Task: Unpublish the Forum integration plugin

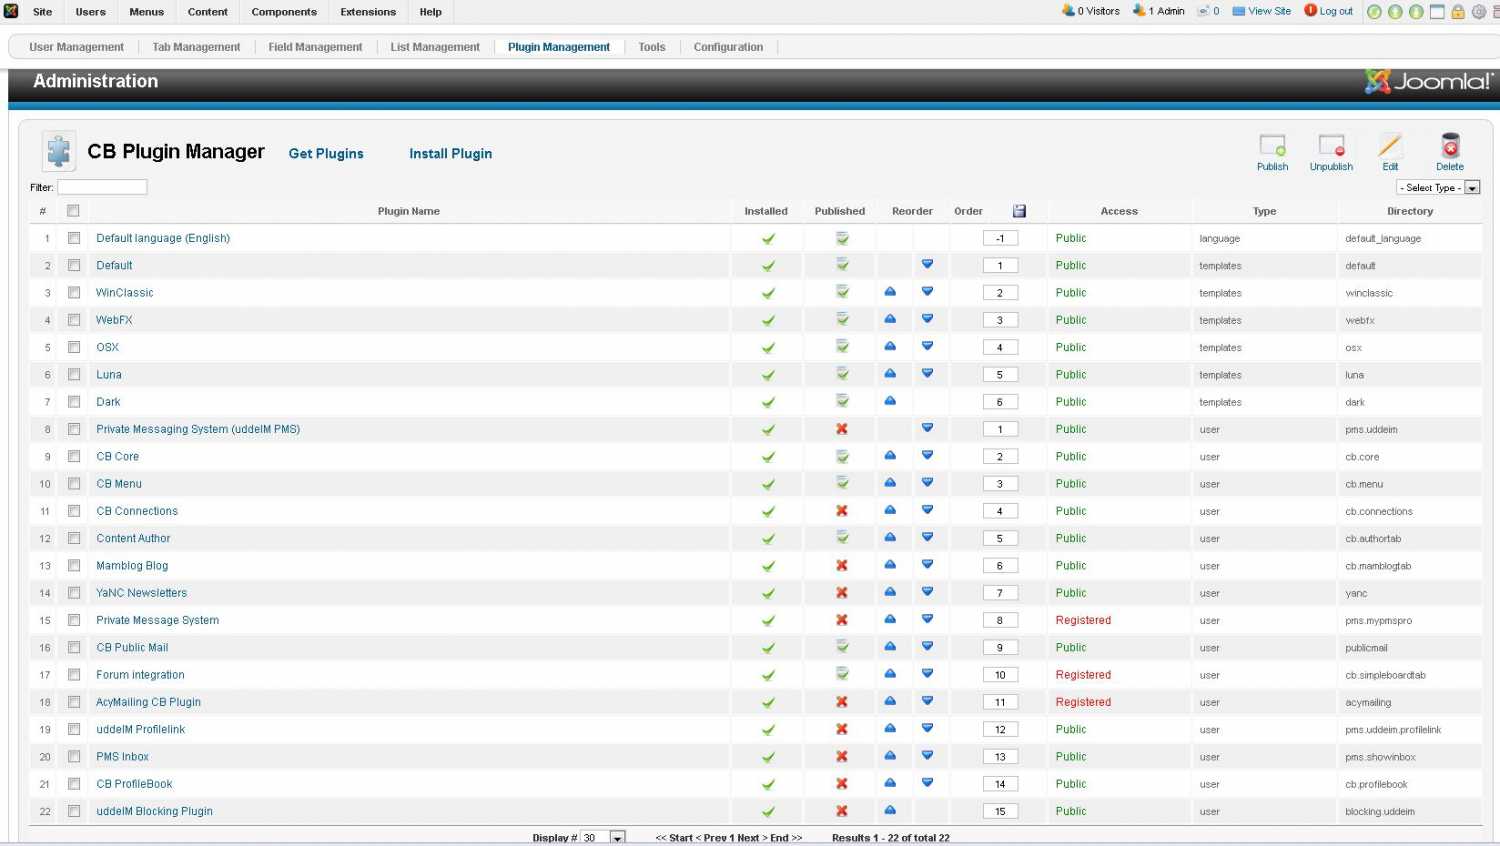Action: pos(842,674)
